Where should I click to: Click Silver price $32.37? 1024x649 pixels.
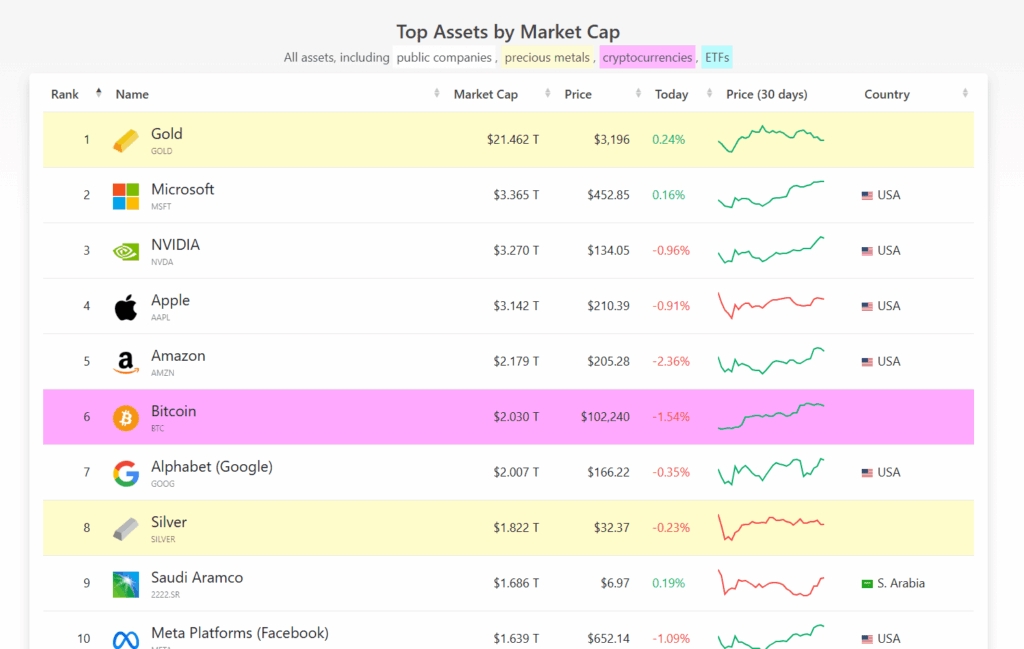tap(611, 528)
